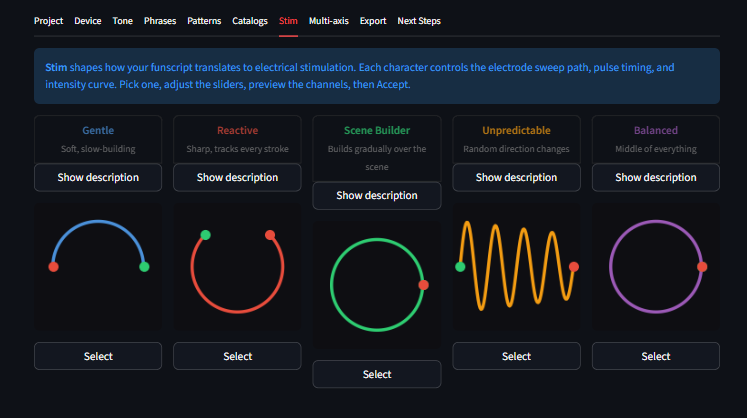Go to the Export tab
The height and width of the screenshot is (418, 747).
[x=373, y=20]
